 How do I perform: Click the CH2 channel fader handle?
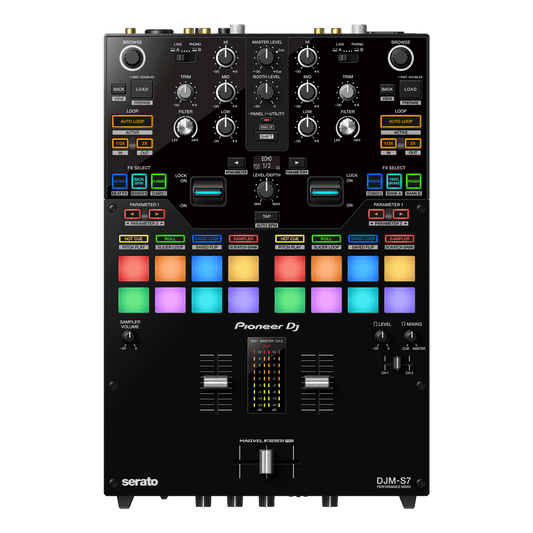[x=317, y=382]
